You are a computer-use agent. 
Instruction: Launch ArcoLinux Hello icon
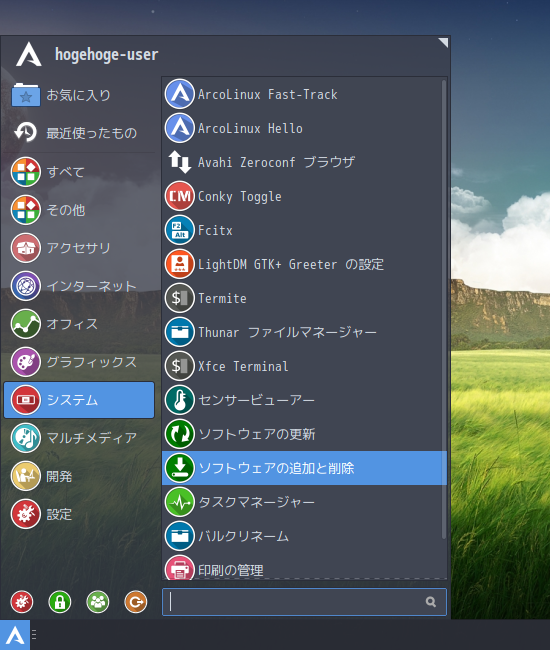click(179, 128)
